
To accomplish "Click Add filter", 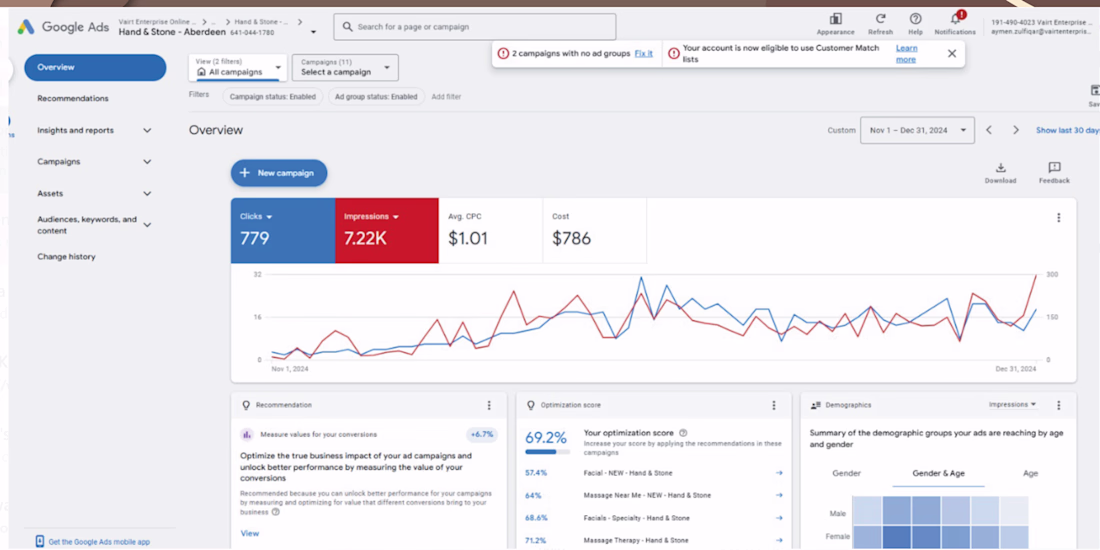I will pyautogui.click(x=446, y=97).
